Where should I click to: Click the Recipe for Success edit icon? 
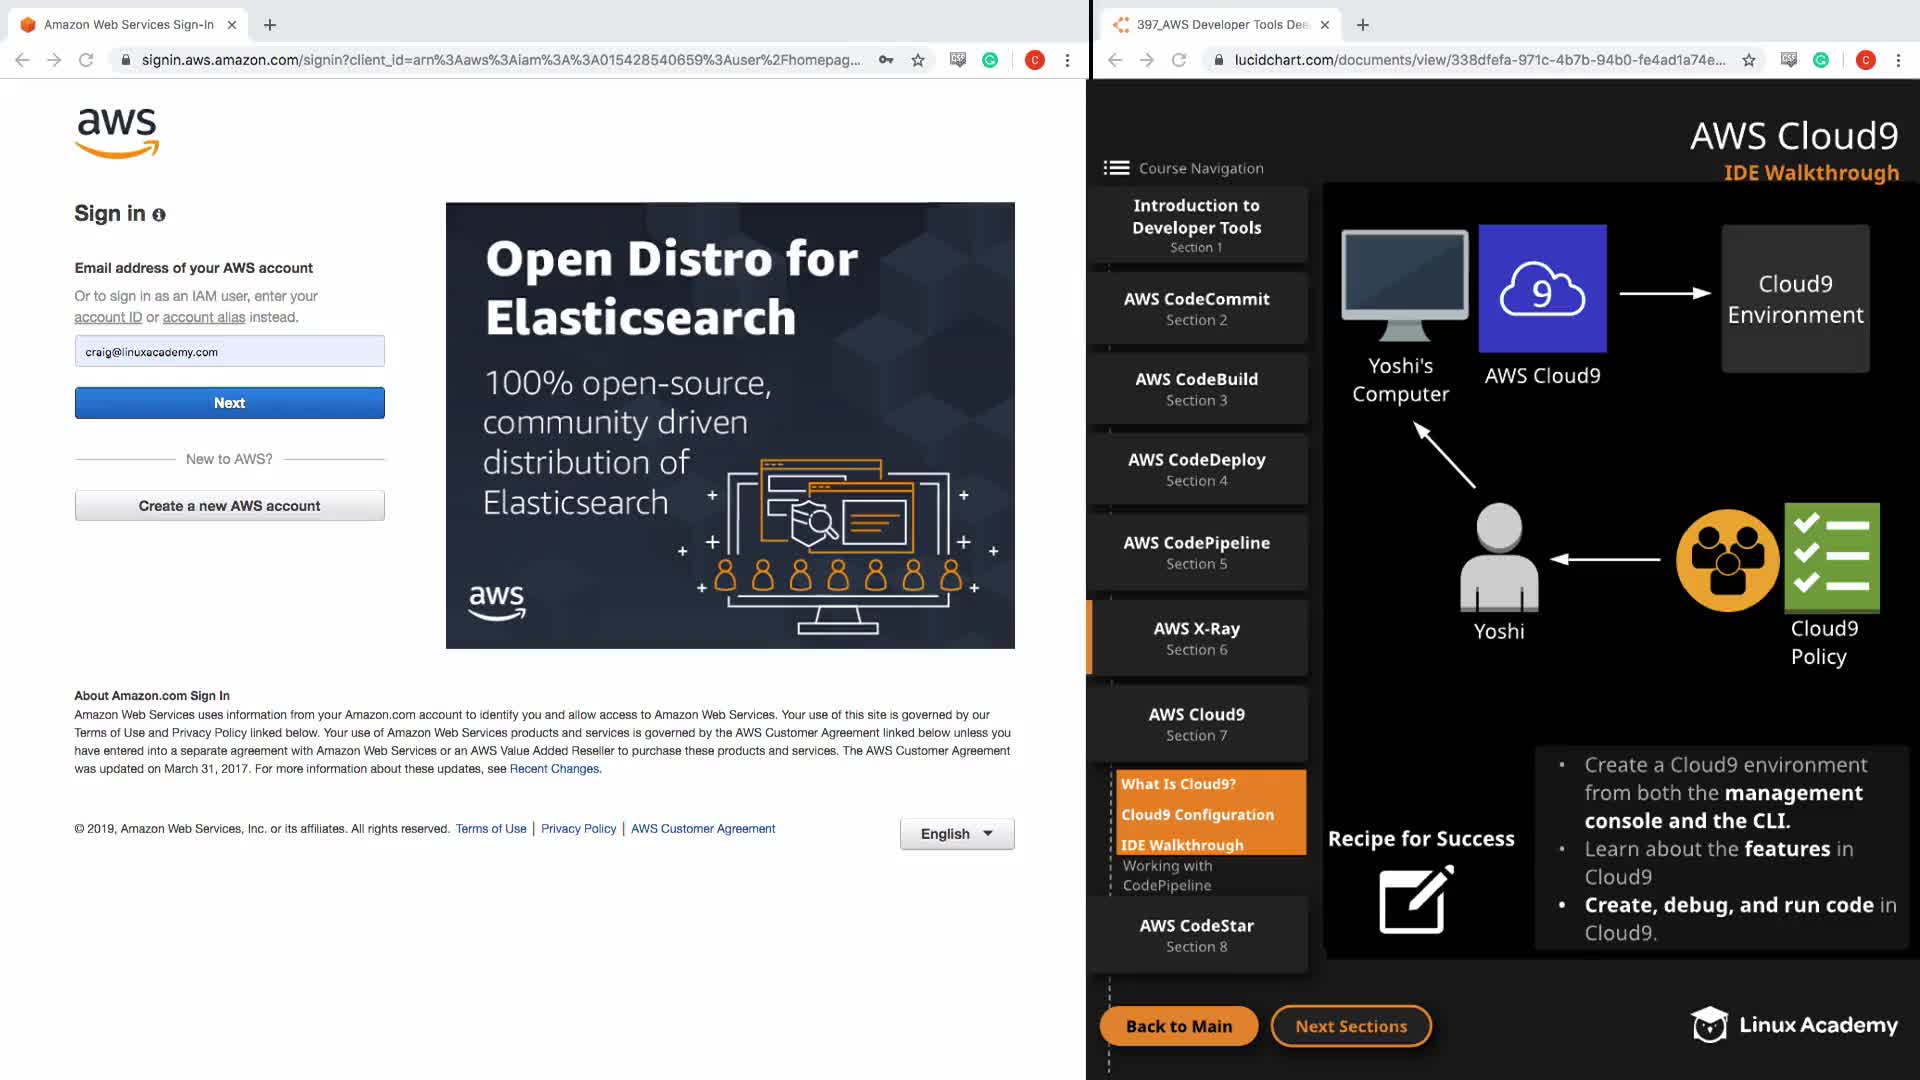[x=1416, y=900]
